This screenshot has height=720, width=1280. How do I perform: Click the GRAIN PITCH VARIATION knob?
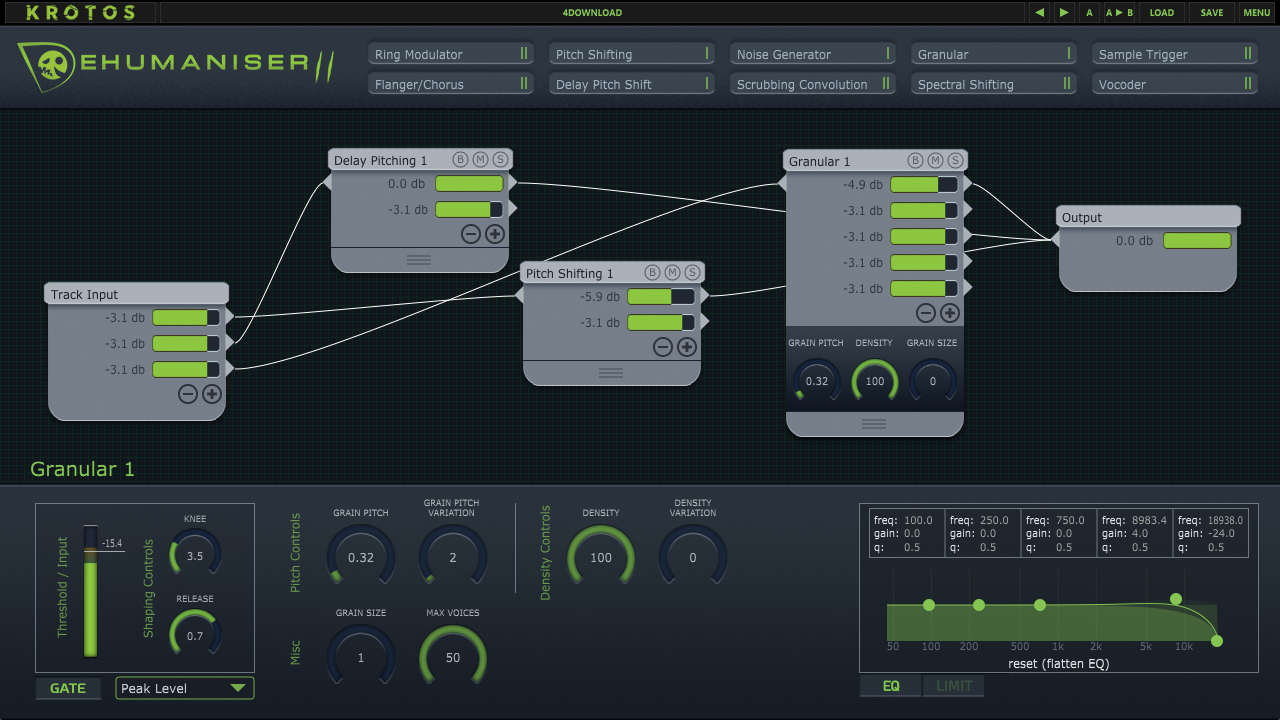[x=453, y=557]
